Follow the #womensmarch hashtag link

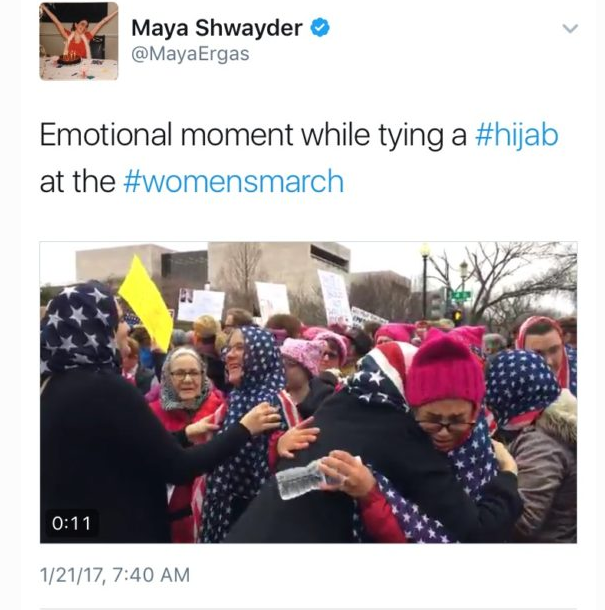234,182
